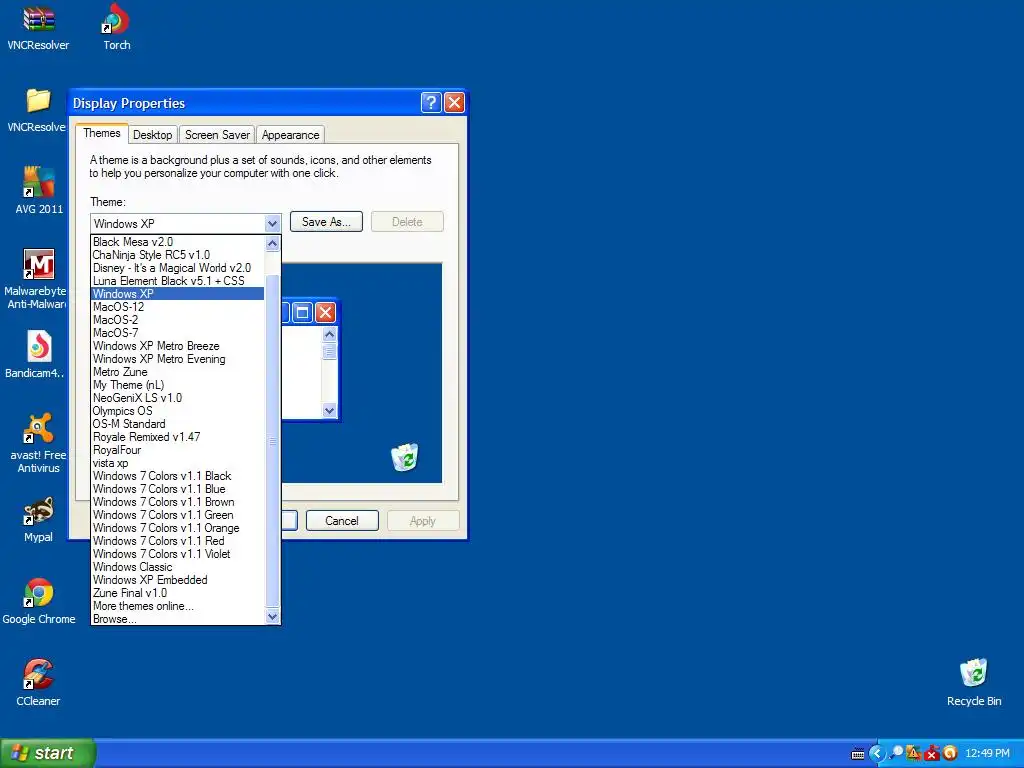Select Windows 7 Colors v1.1 Black
This screenshot has height=768, width=1024.
(x=178, y=476)
